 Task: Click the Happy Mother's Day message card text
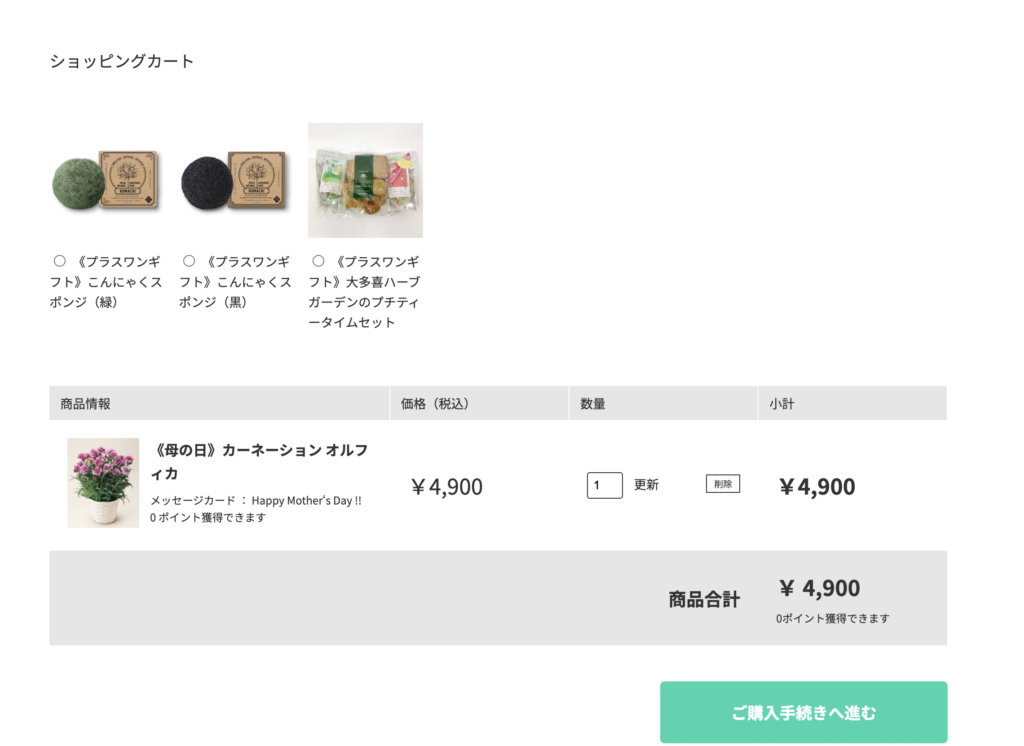click(255, 500)
